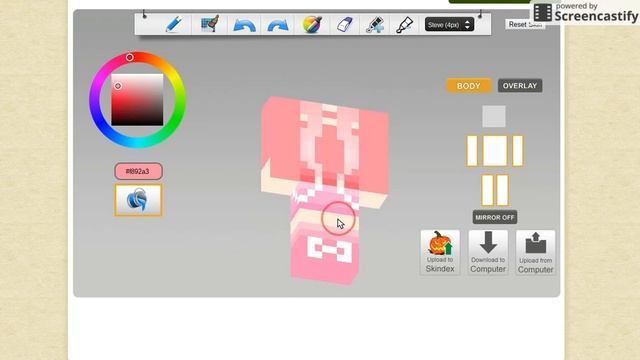Viewport: 640px width, 360px height.
Task: Select the Eraser tool
Action: pos(344,24)
